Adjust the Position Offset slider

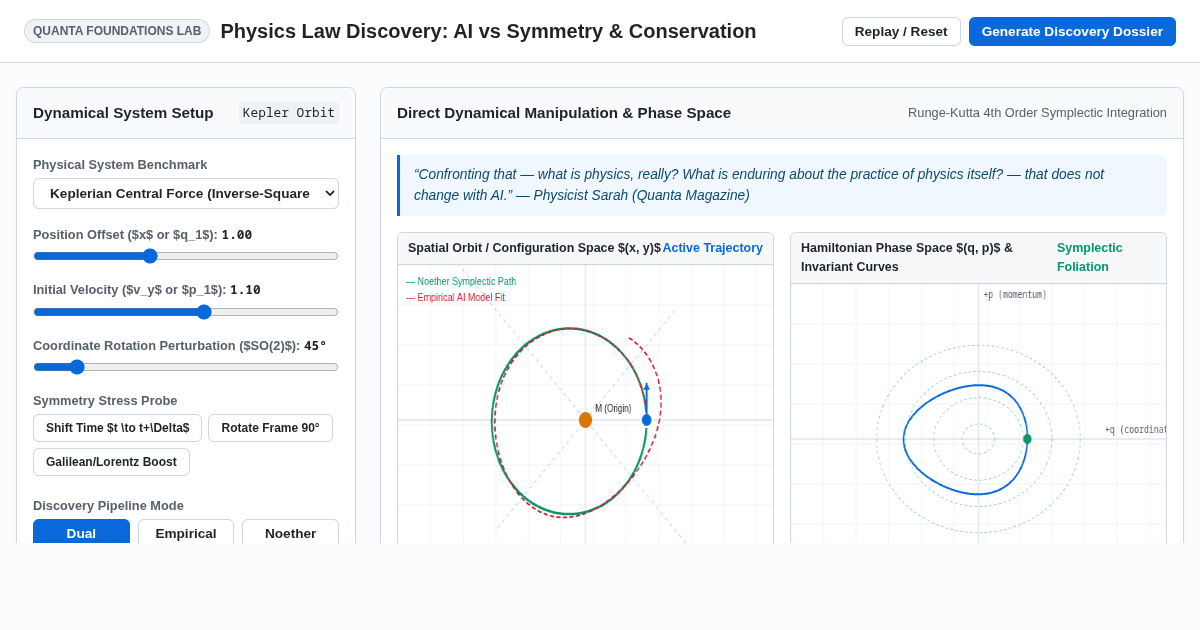[186, 256]
